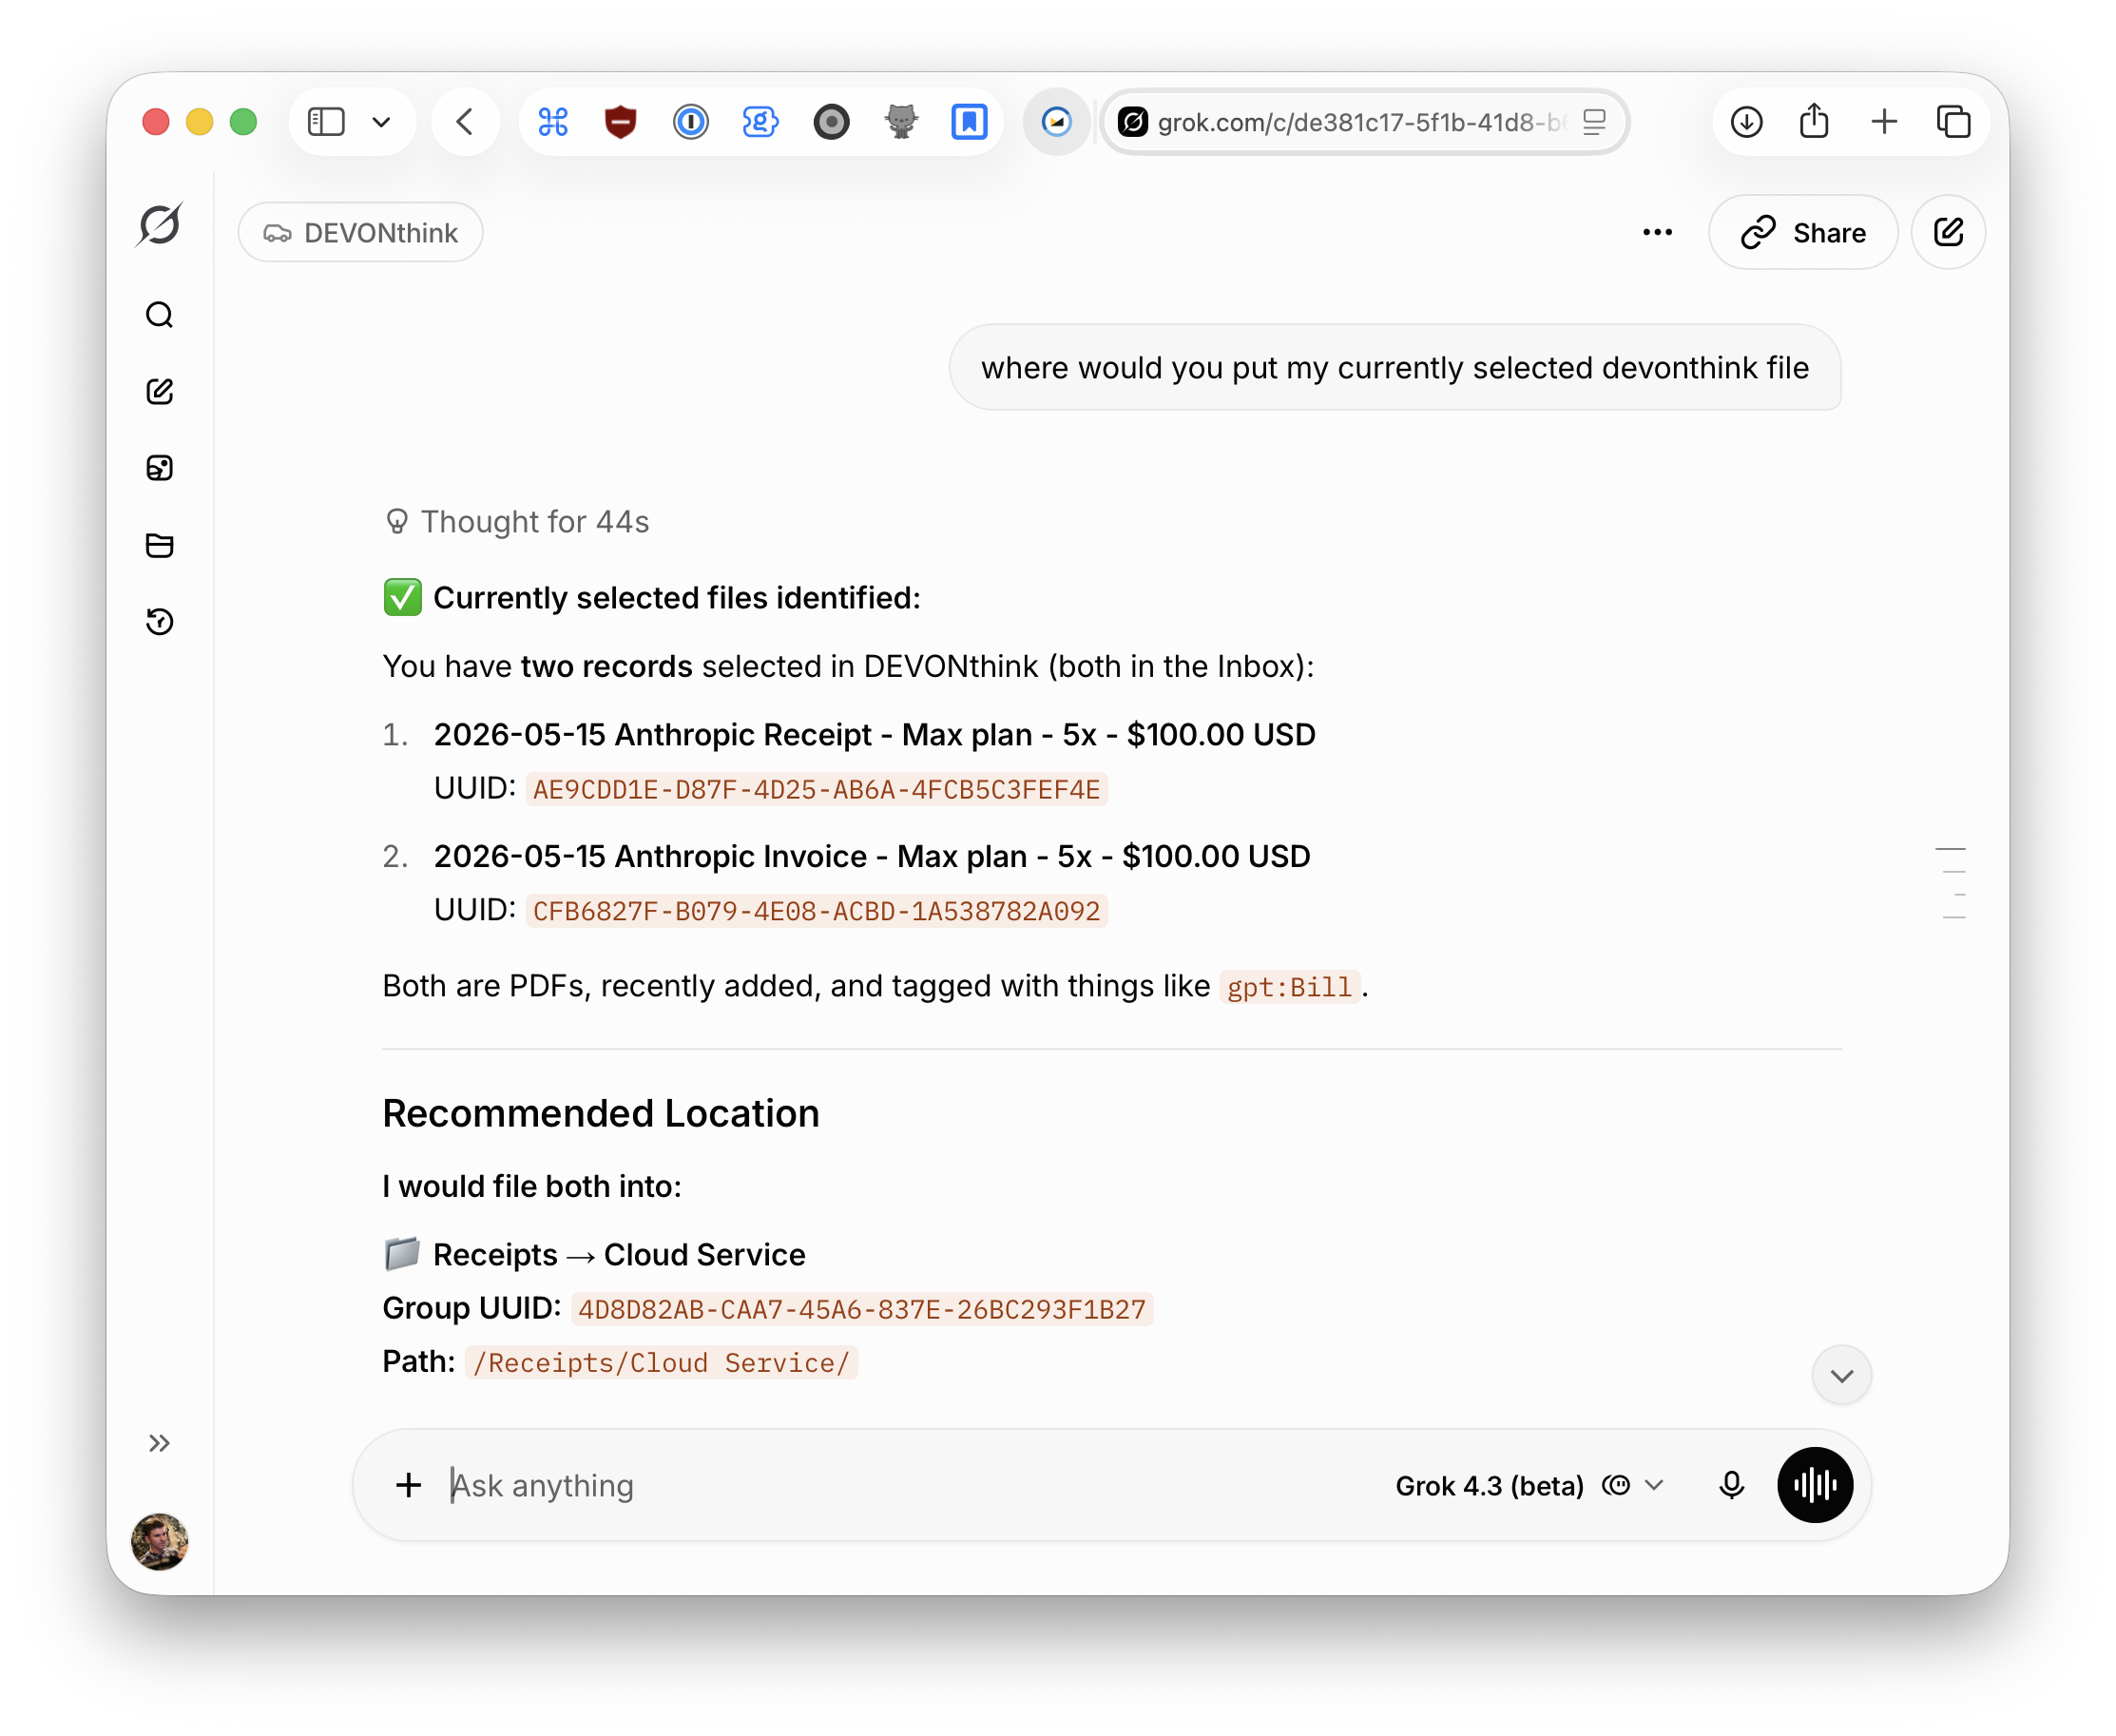Open chat history icon in sidebar
This screenshot has width=2116, height=1736.
point(160,622)
